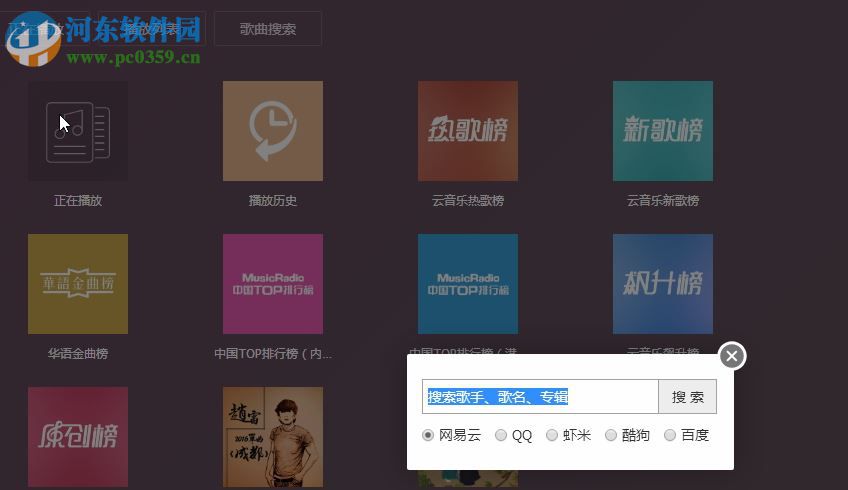Open the 原创榜 crimson chart tile
This screenshot has height=490, width=848.
[x=78, y=436]
